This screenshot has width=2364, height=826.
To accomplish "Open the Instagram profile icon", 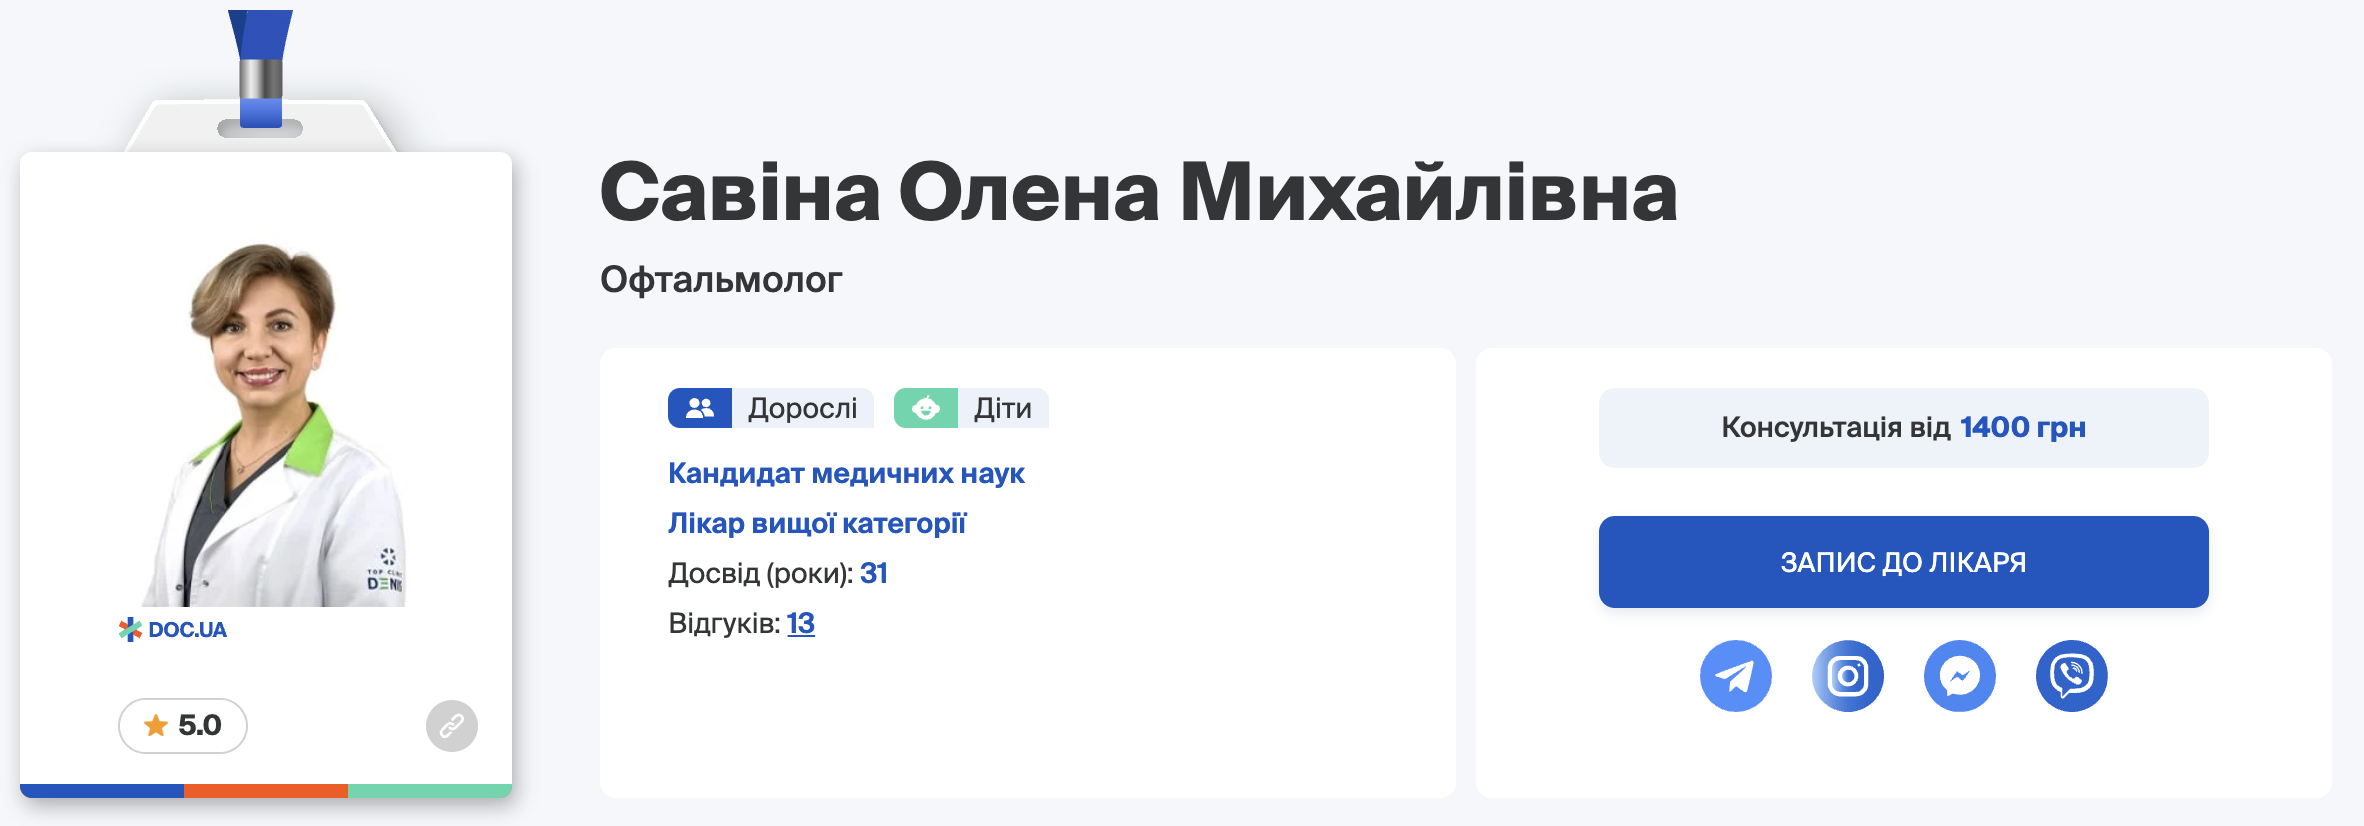I will click(1847, 676).
